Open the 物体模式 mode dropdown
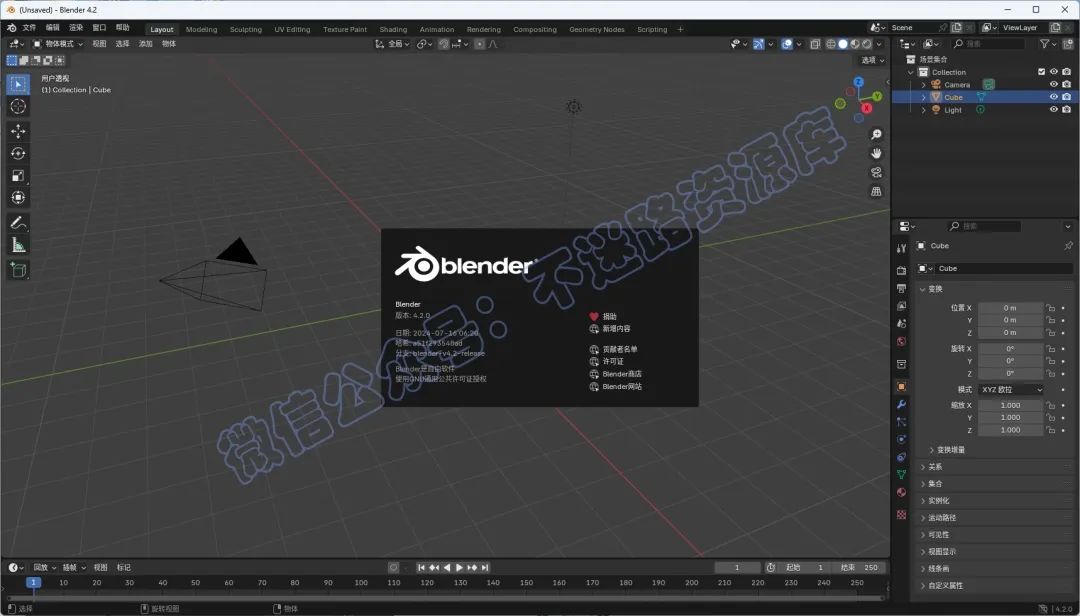 58,43
